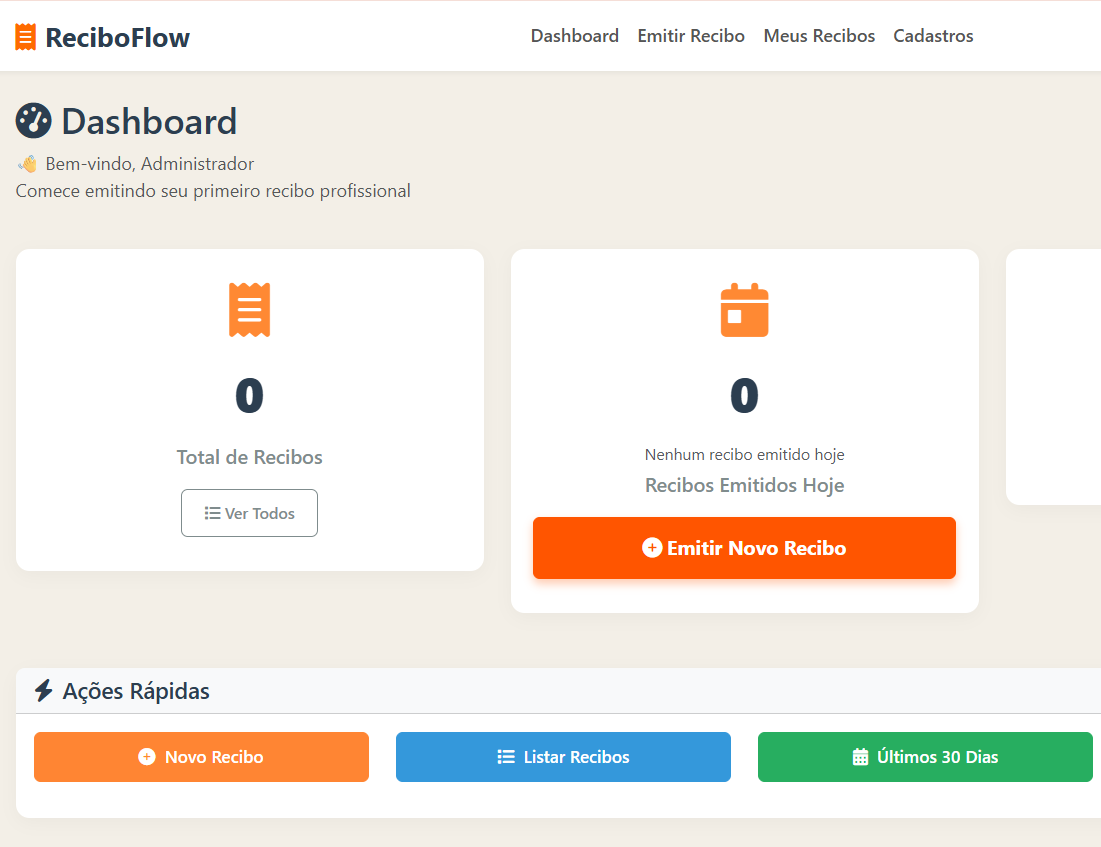This screenshot has width=1101, height=847.
Task: Click the Emitir Novo Recibo button
Action: point(744,548)
